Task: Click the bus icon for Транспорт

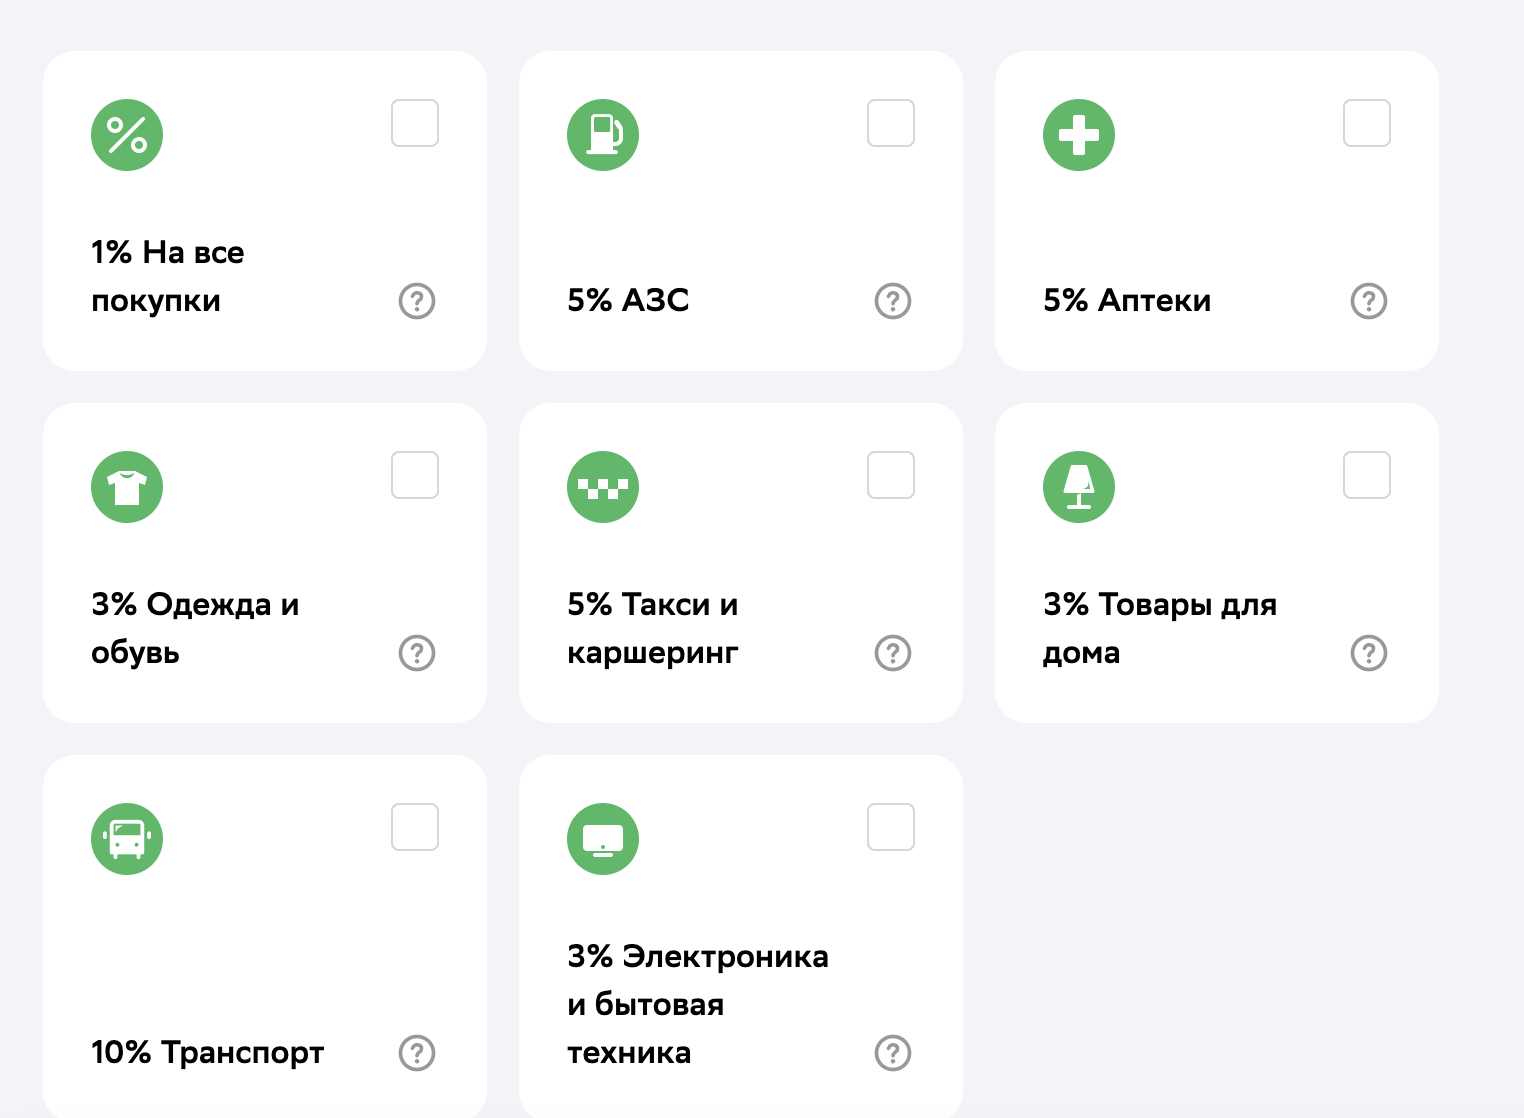Action: (127, 839)
